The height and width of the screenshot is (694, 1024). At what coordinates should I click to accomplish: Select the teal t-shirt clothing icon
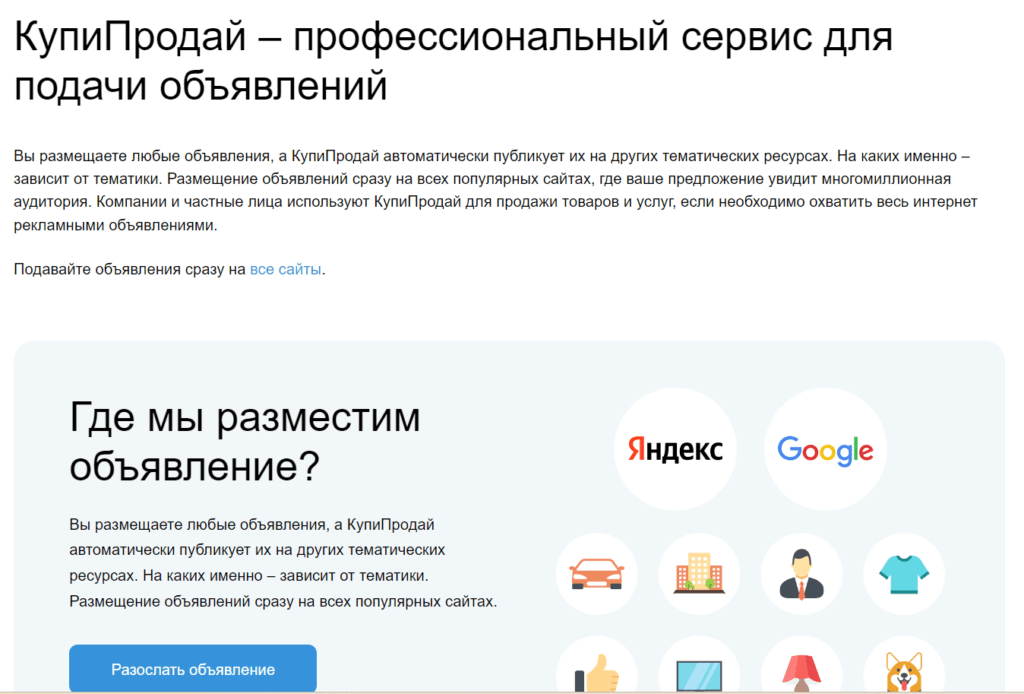[904, 574]
